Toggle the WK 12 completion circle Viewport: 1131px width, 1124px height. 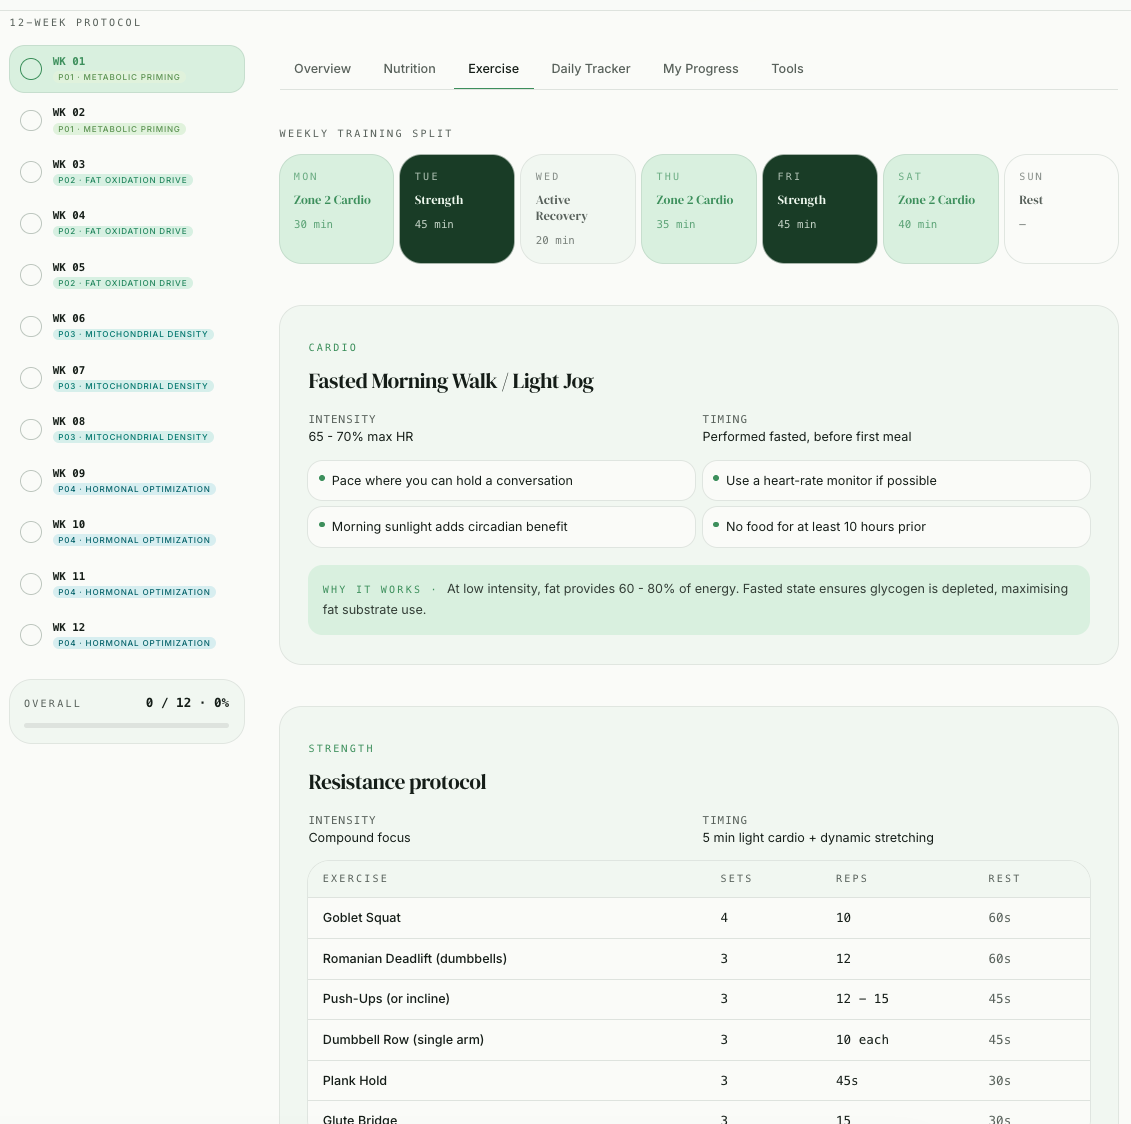31,636
